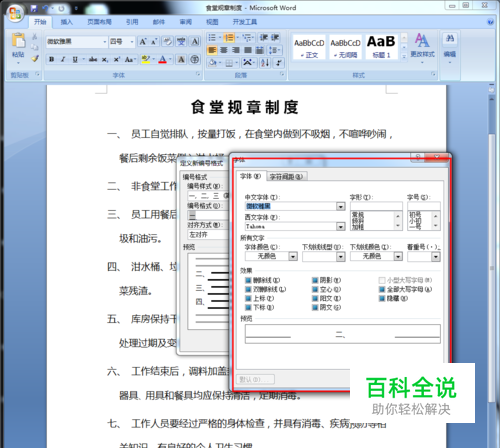Save document via quick access toolbar
The height and width of the screenshot is (448, 500).
tap(34, 8)
